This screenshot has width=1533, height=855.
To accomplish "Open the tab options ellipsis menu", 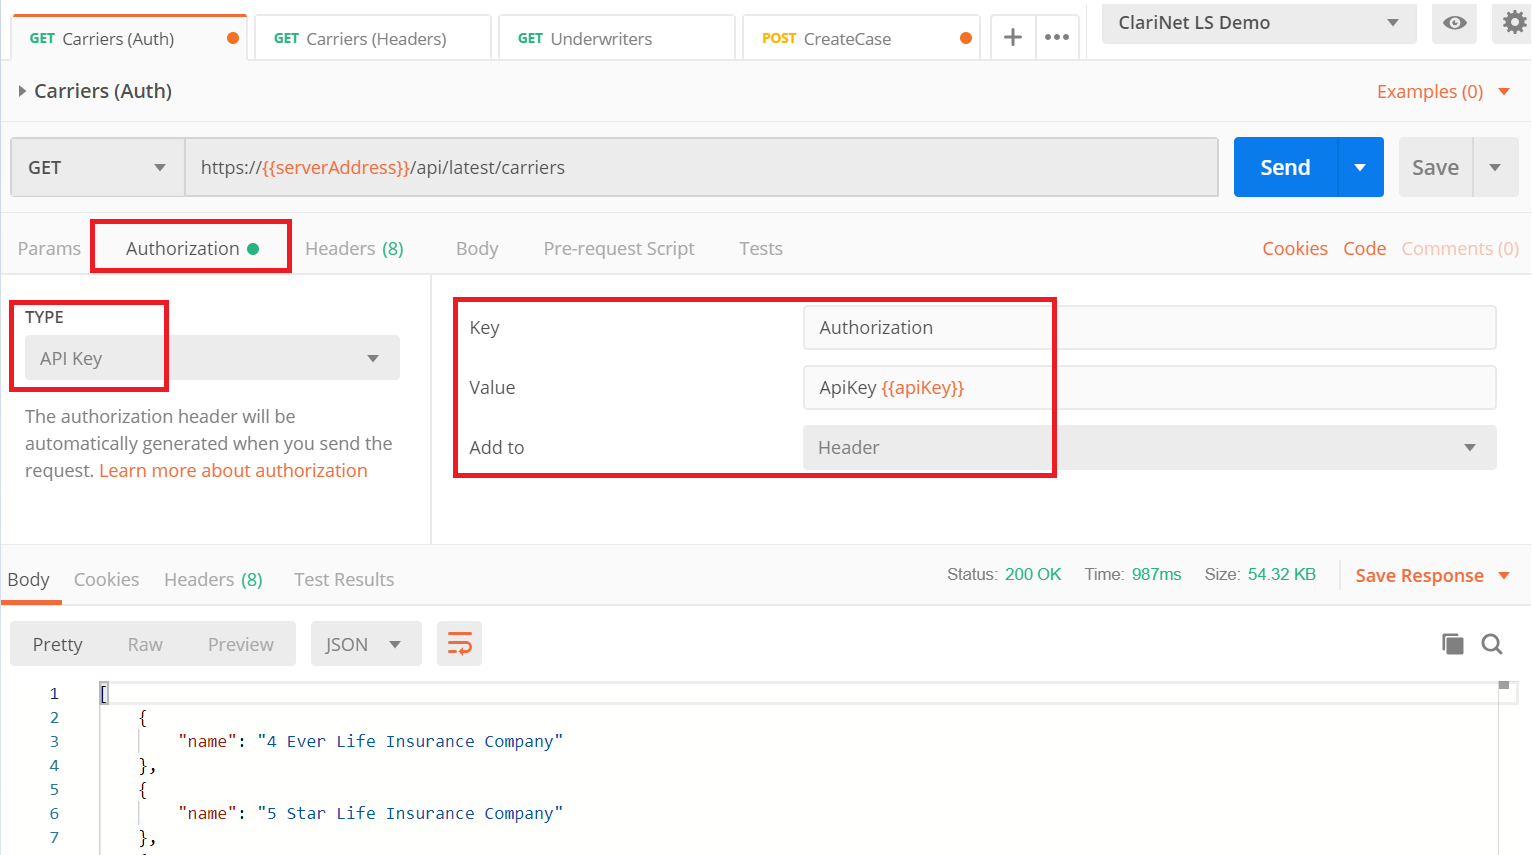I will [x=1057, y=38].
